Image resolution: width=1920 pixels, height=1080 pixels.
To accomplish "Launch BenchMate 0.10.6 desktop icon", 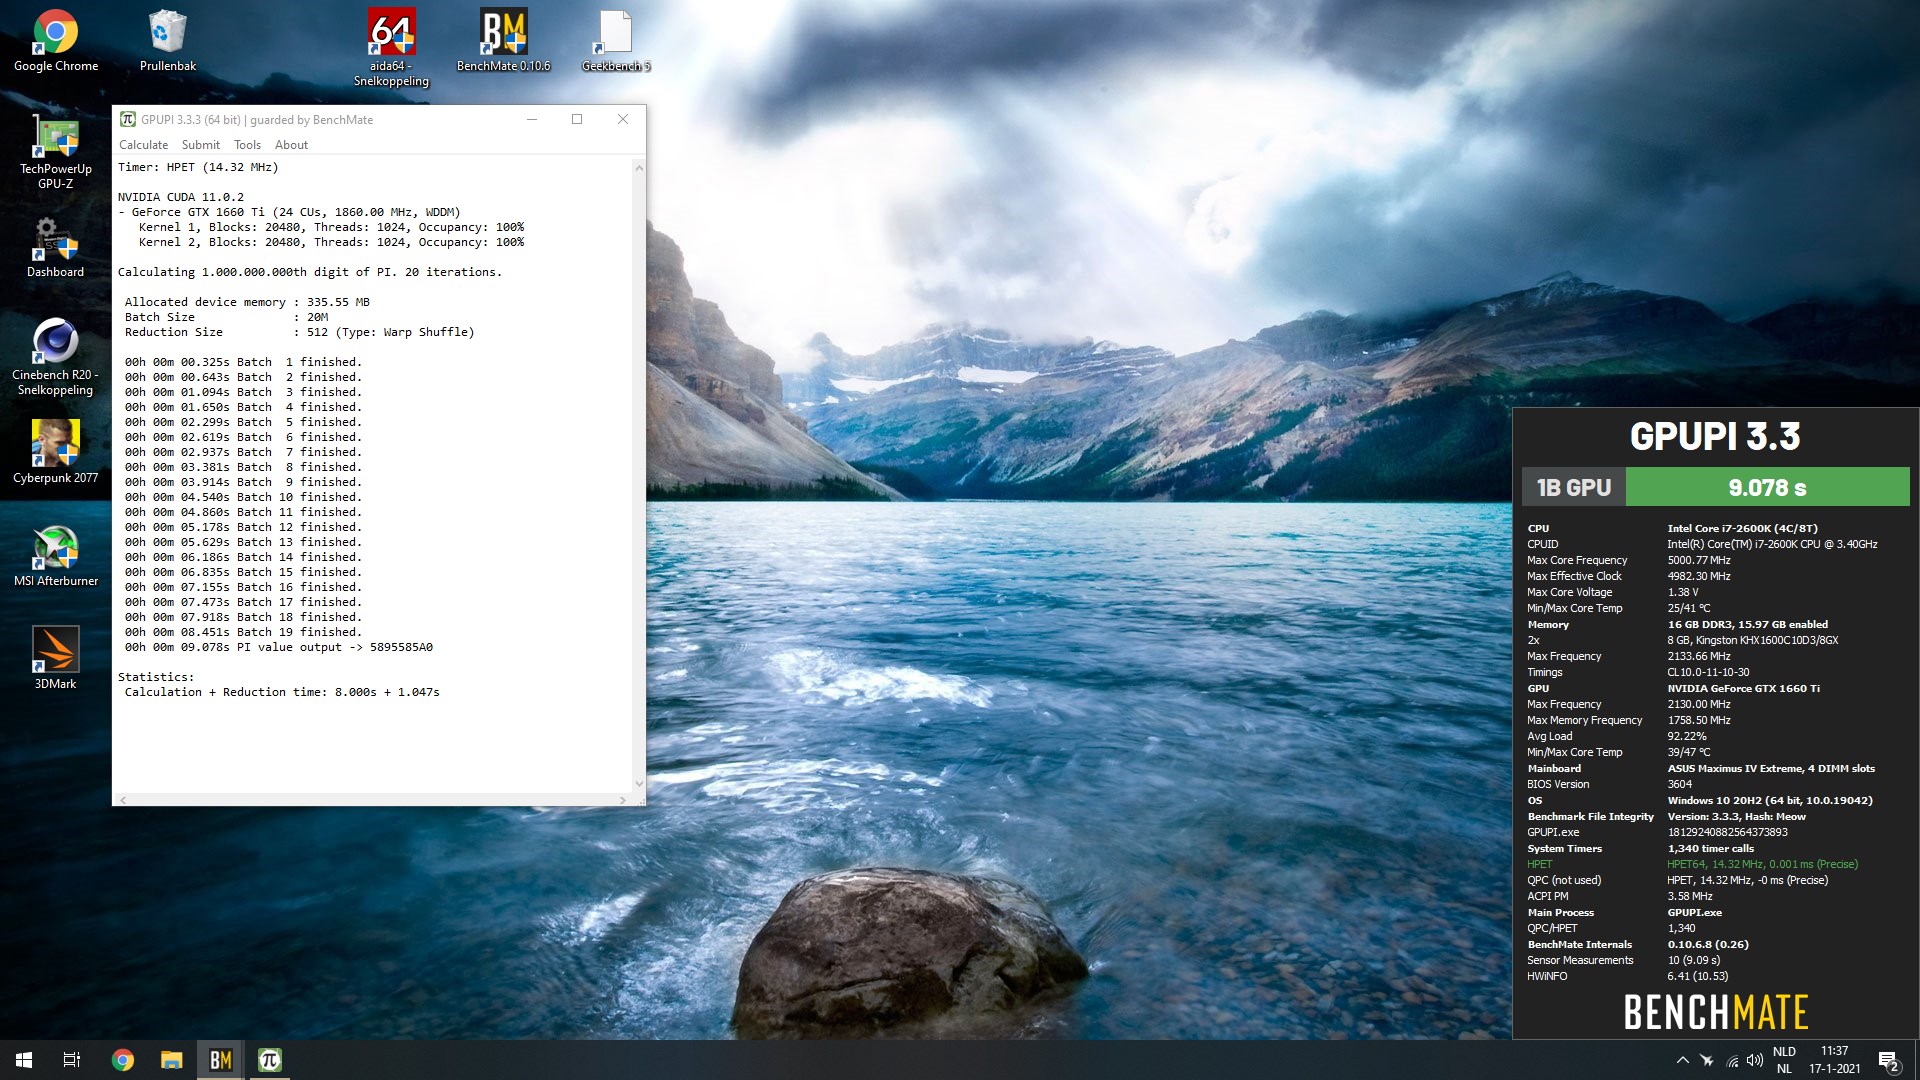I will (503, 41).
